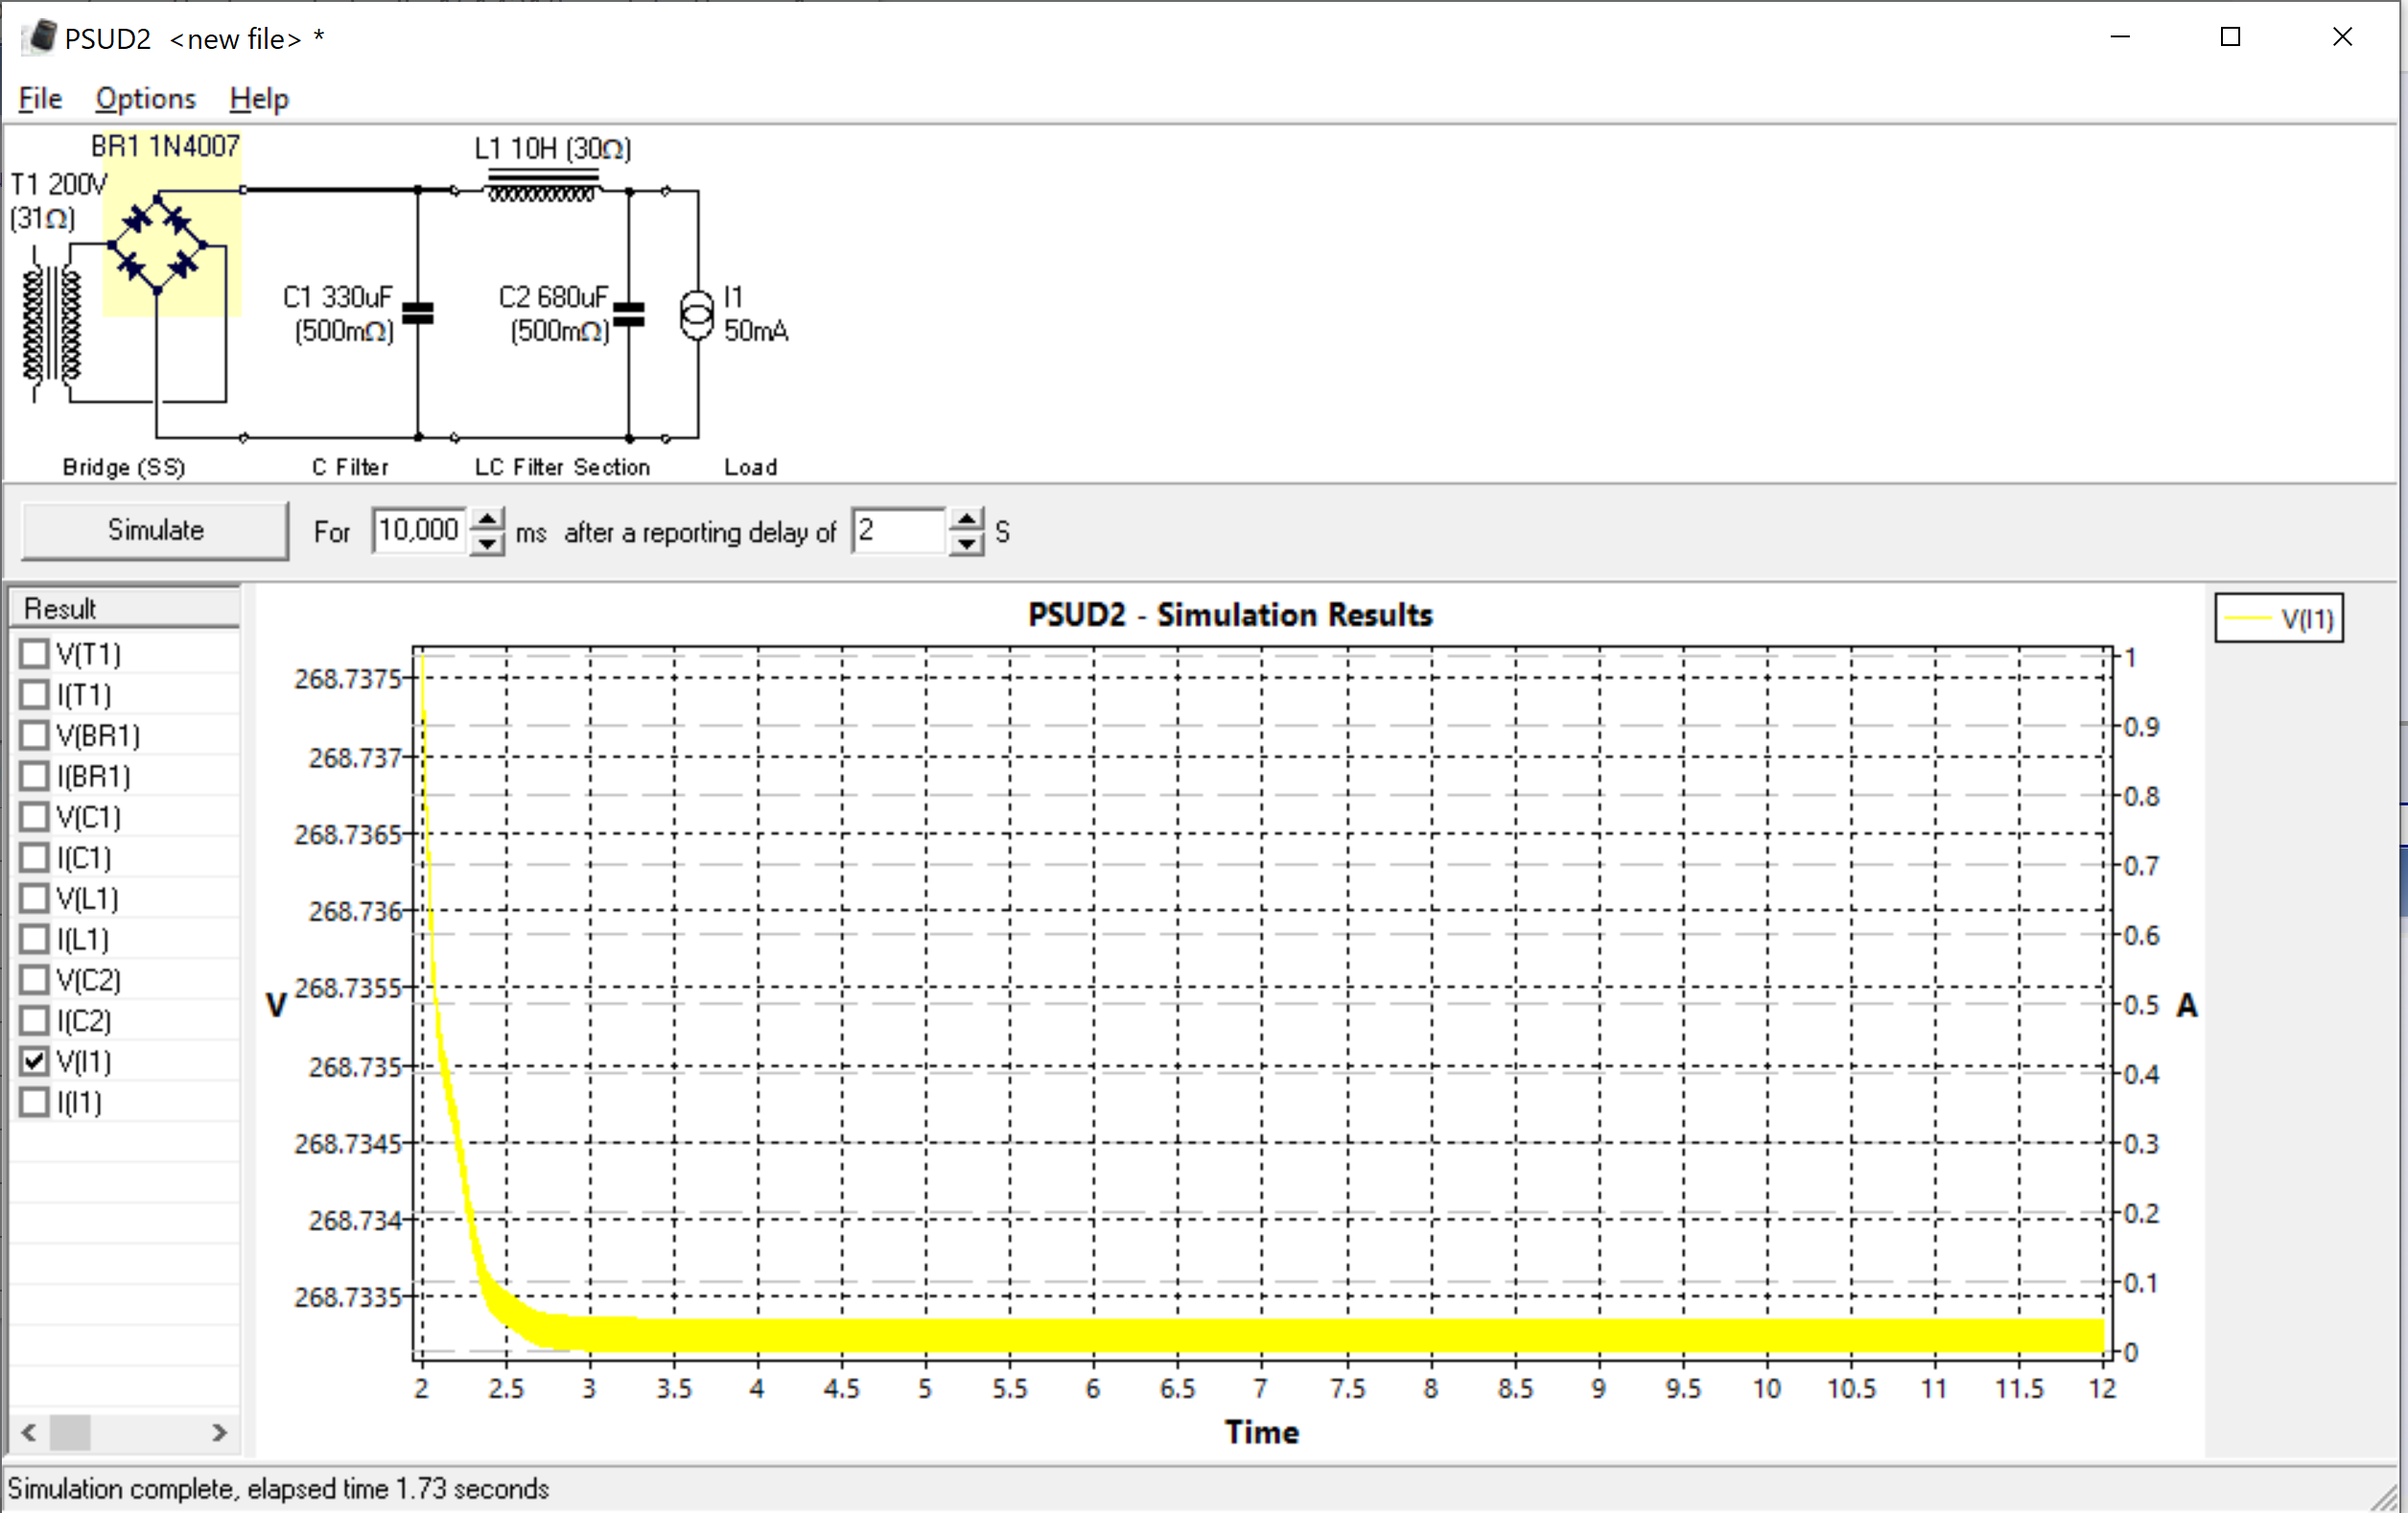Run the simulation with Simulate button

155,530
